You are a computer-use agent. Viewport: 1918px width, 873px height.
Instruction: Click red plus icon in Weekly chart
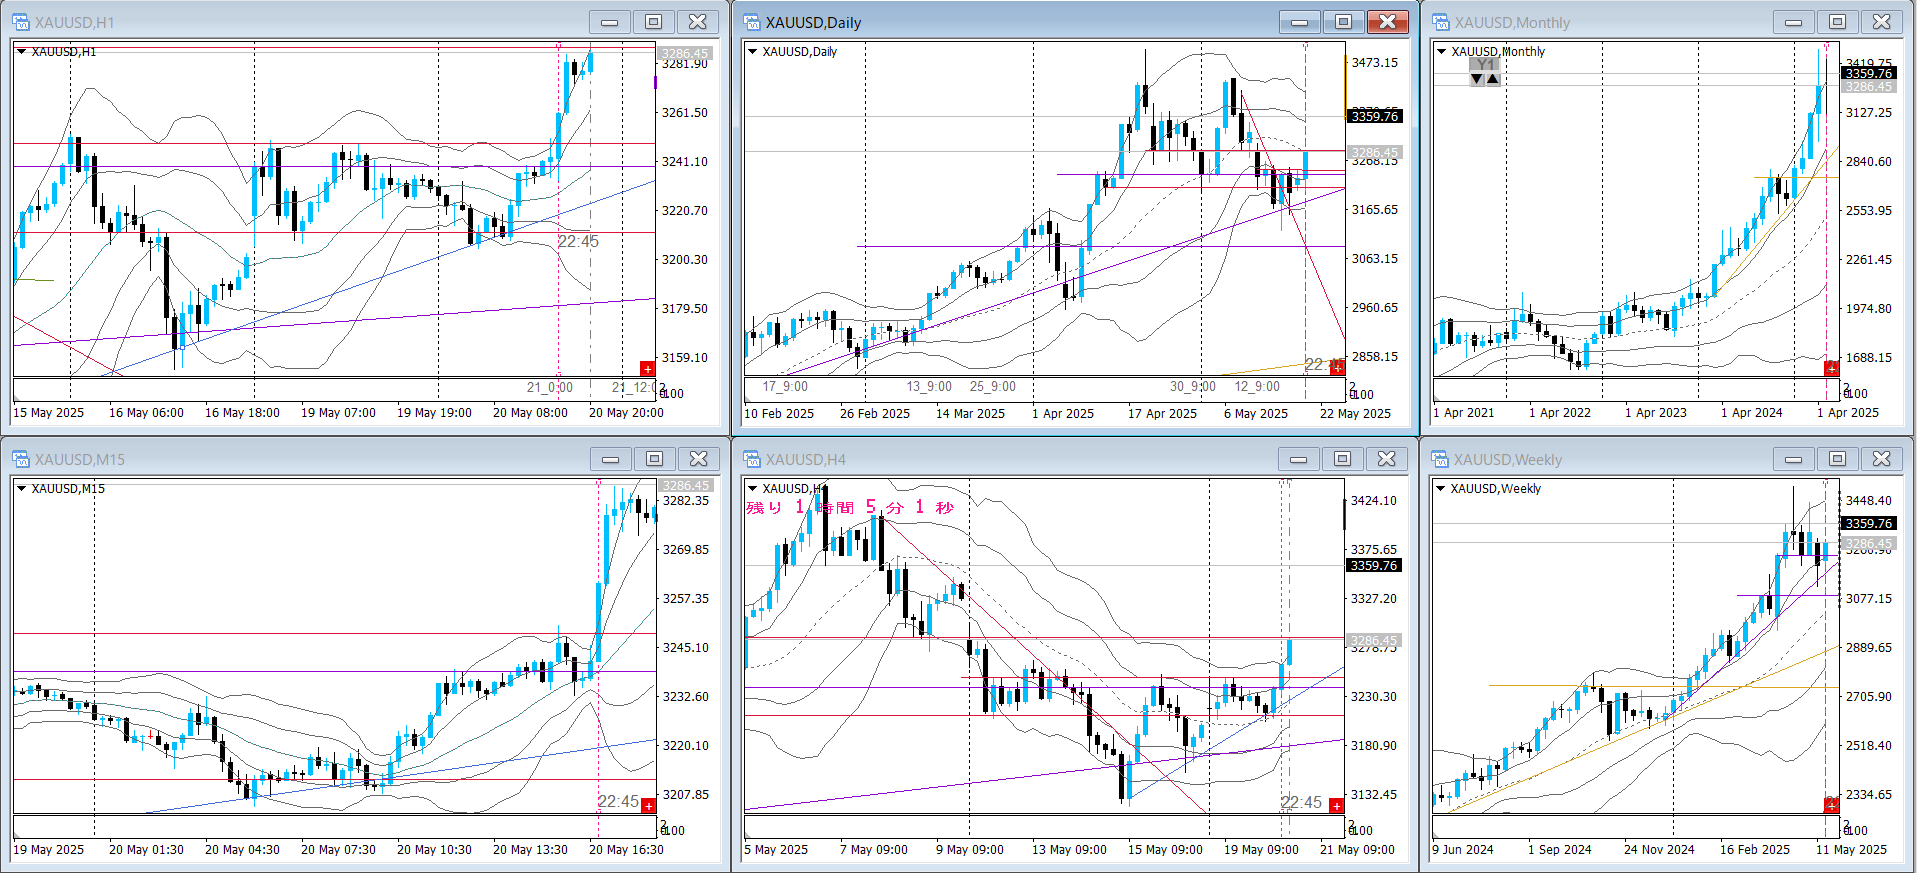click(1831, 806)
